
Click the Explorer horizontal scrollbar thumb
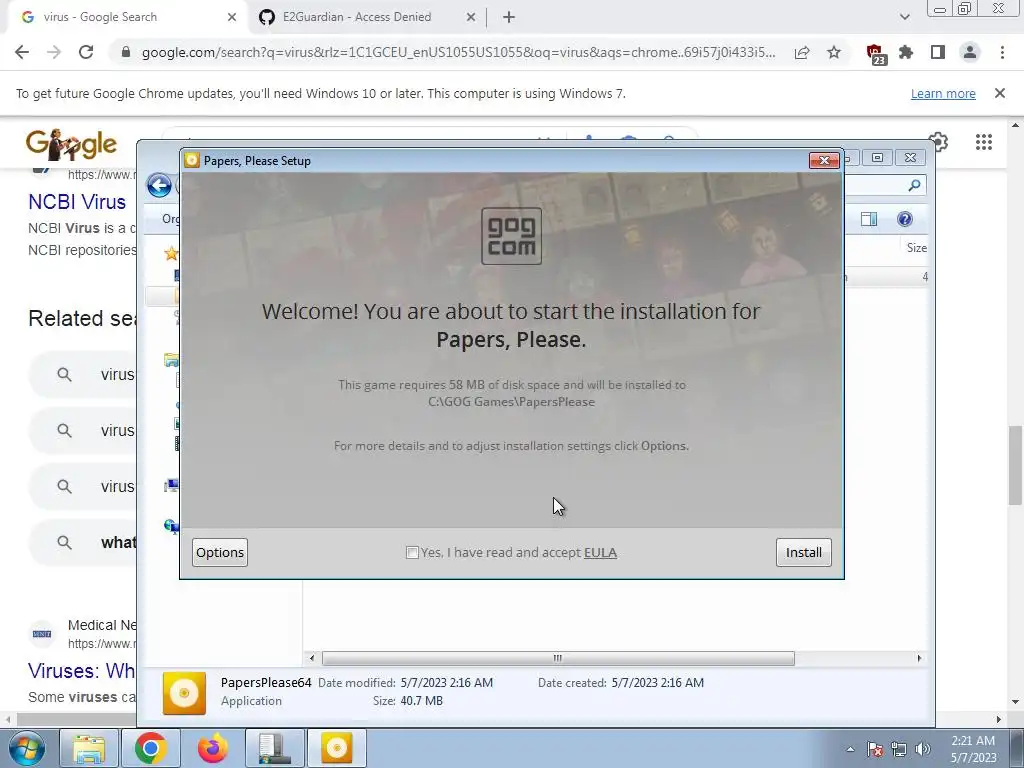(x=558, y=658)
